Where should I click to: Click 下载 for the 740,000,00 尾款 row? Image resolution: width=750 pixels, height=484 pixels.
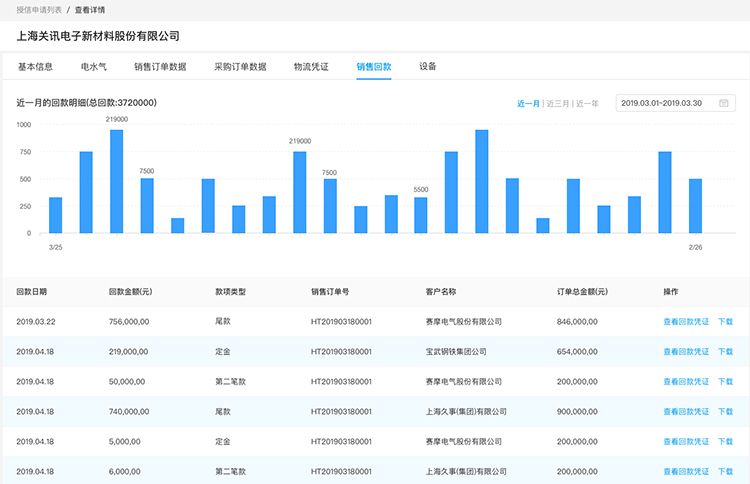[x=725, y=411]
